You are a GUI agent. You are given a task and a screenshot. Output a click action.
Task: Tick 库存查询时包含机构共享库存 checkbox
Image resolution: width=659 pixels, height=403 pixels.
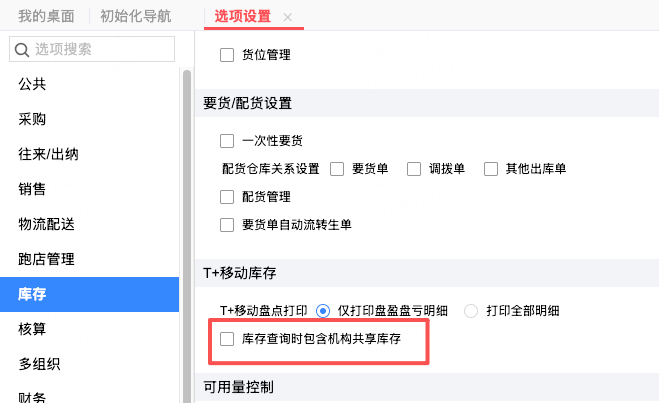click(x=227, y=340)
